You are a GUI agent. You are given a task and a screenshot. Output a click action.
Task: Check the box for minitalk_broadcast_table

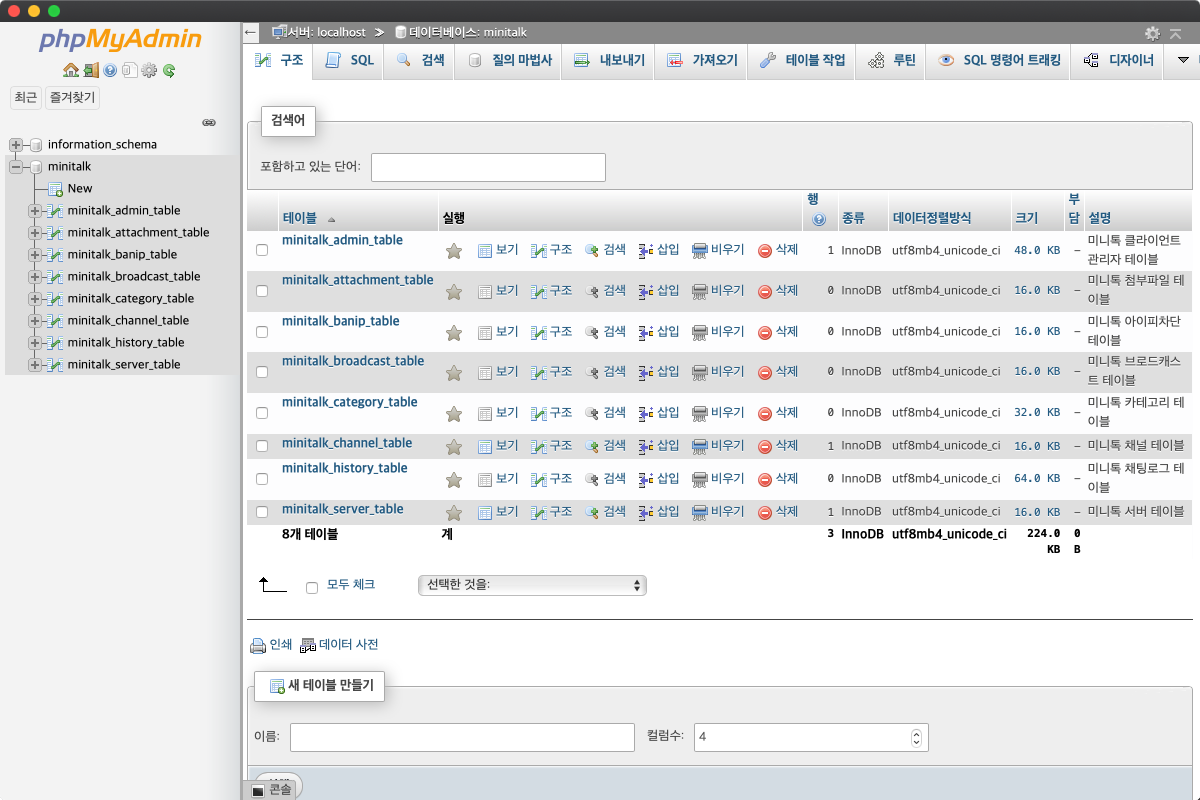click(262, 372)
